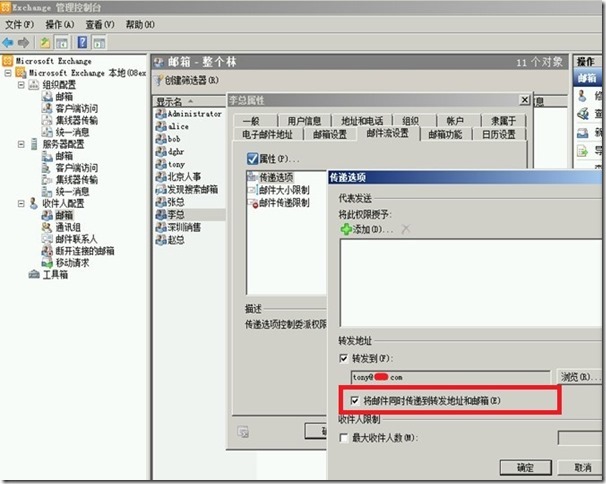The height and width of the screenshot is (484, 606).
Task: Select 邮箱 under 组织配置
Action: coord(57,97)
